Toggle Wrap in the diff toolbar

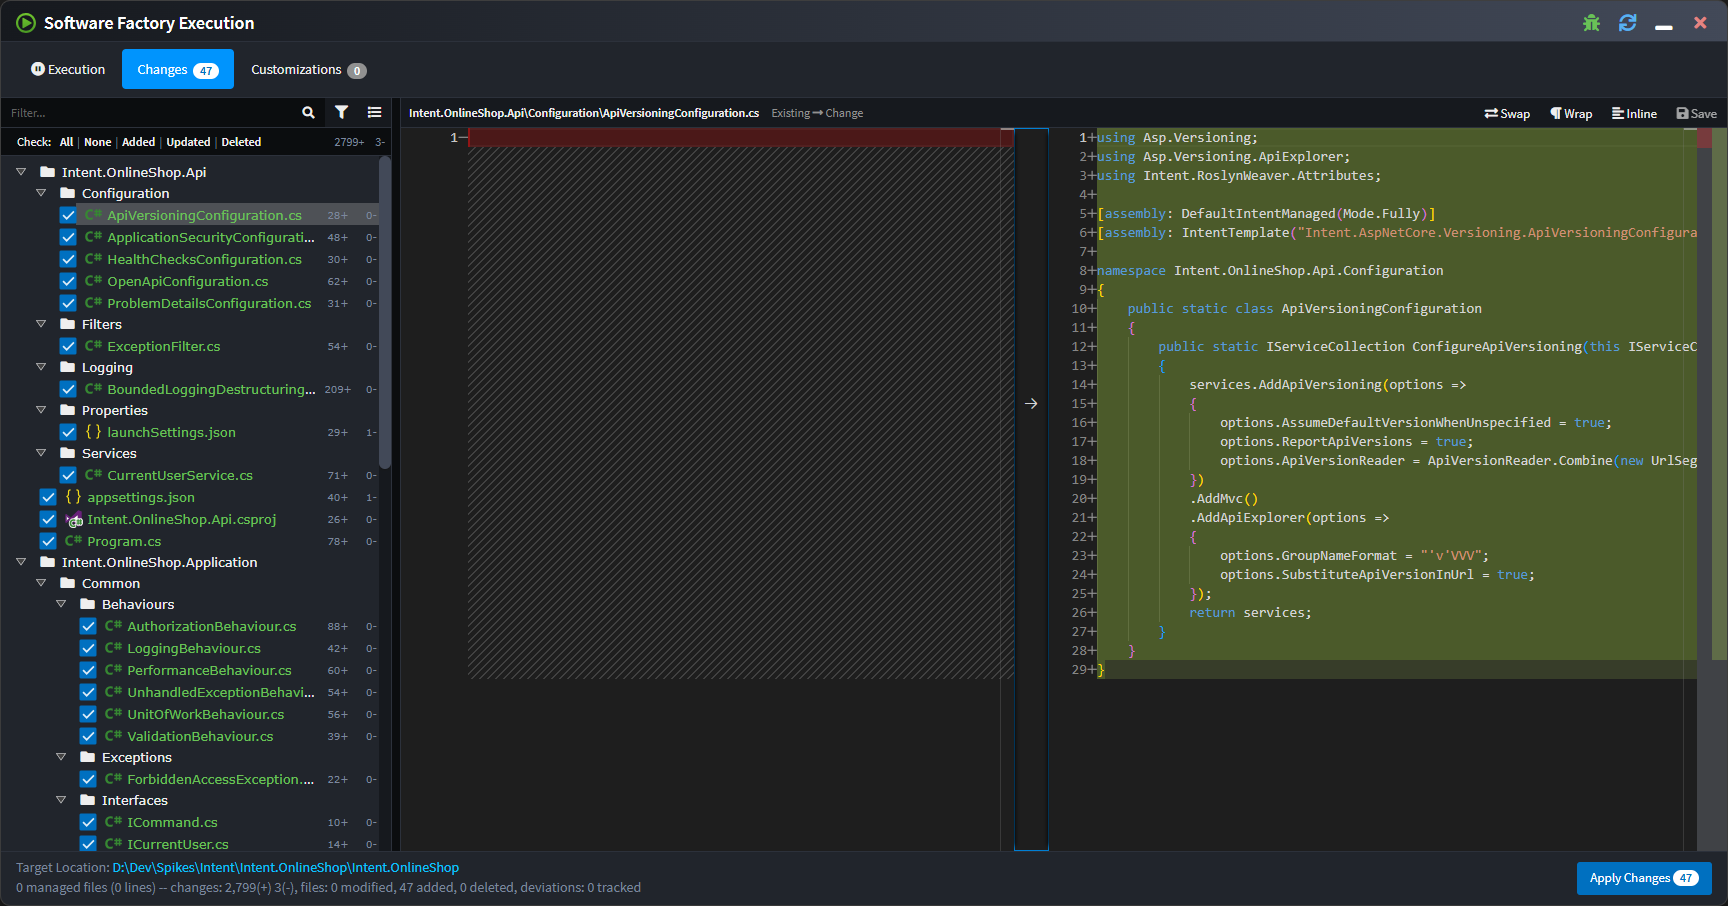[x=1571, y=113]
